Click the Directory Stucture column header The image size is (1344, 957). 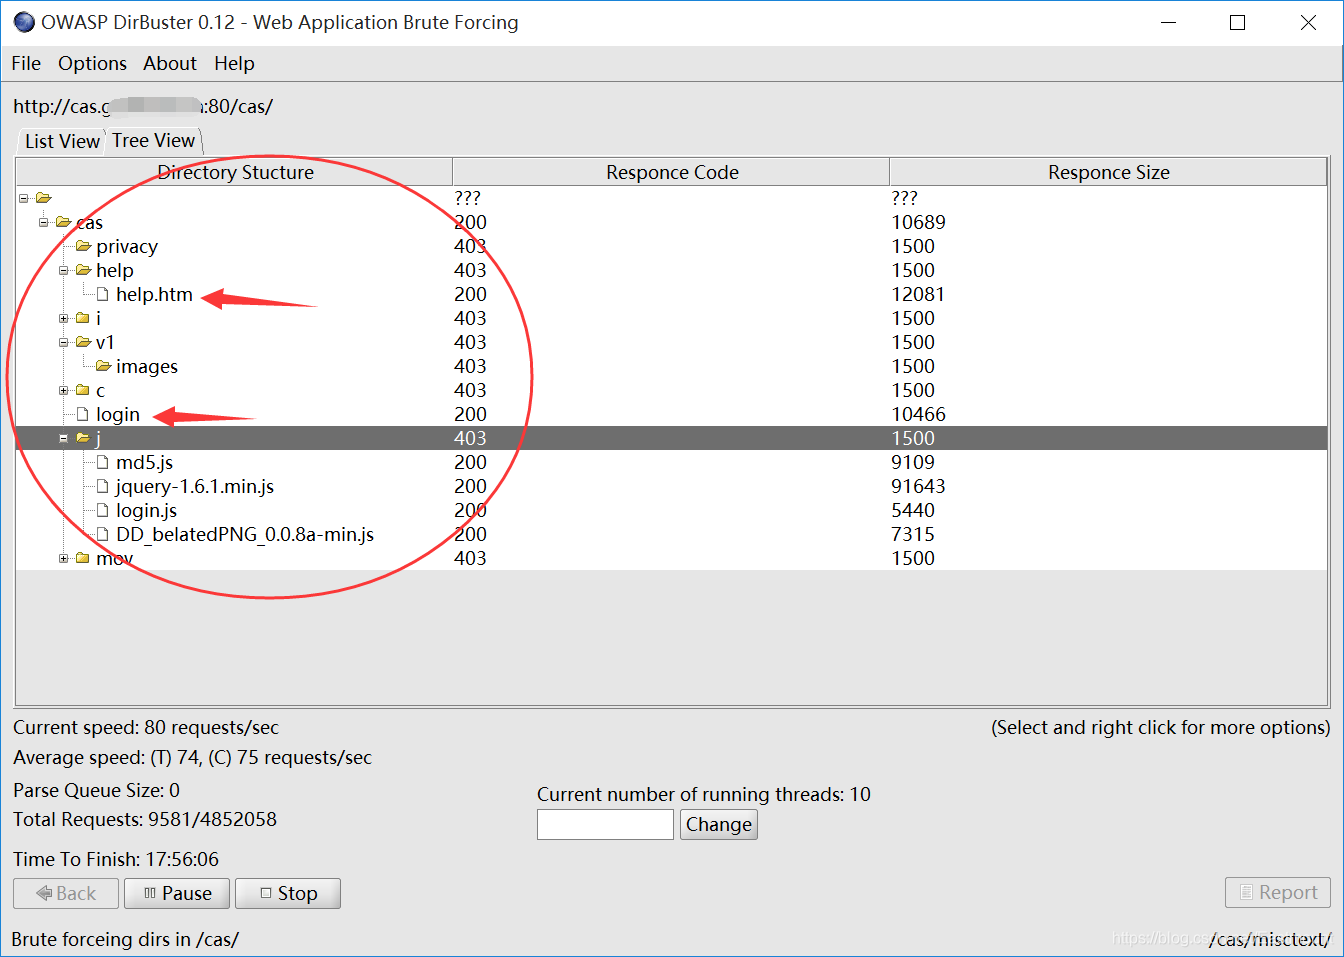point(235,172)
